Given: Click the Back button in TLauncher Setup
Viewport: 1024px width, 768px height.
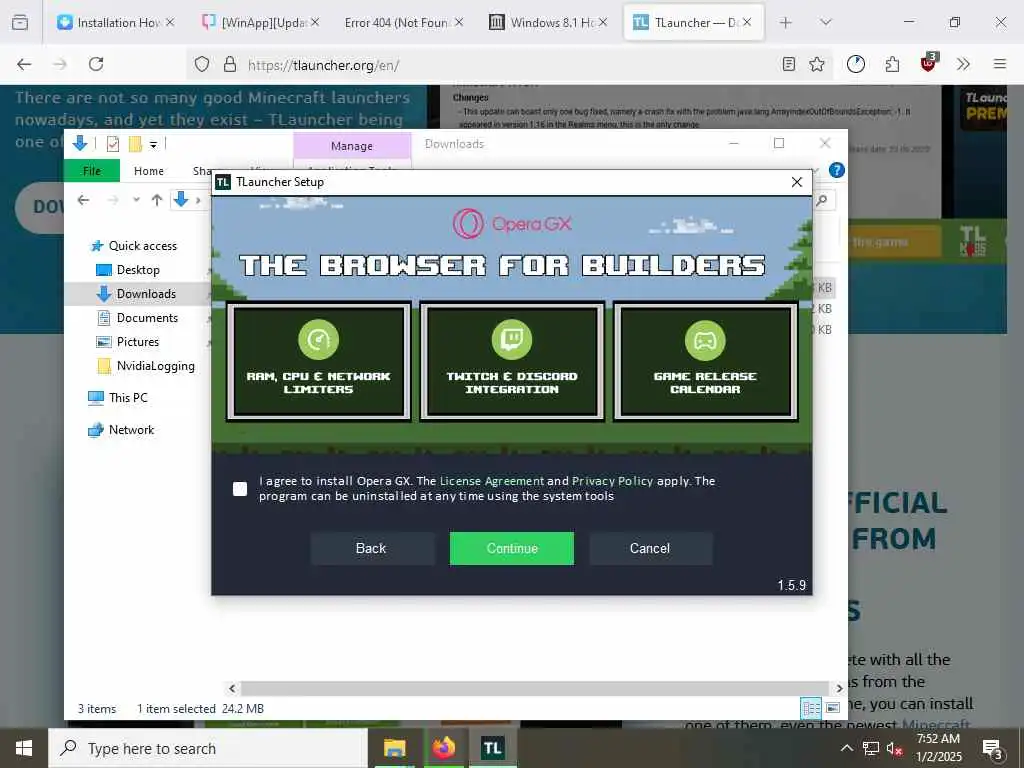Looking at the screenshot, I should pos(371,548).
